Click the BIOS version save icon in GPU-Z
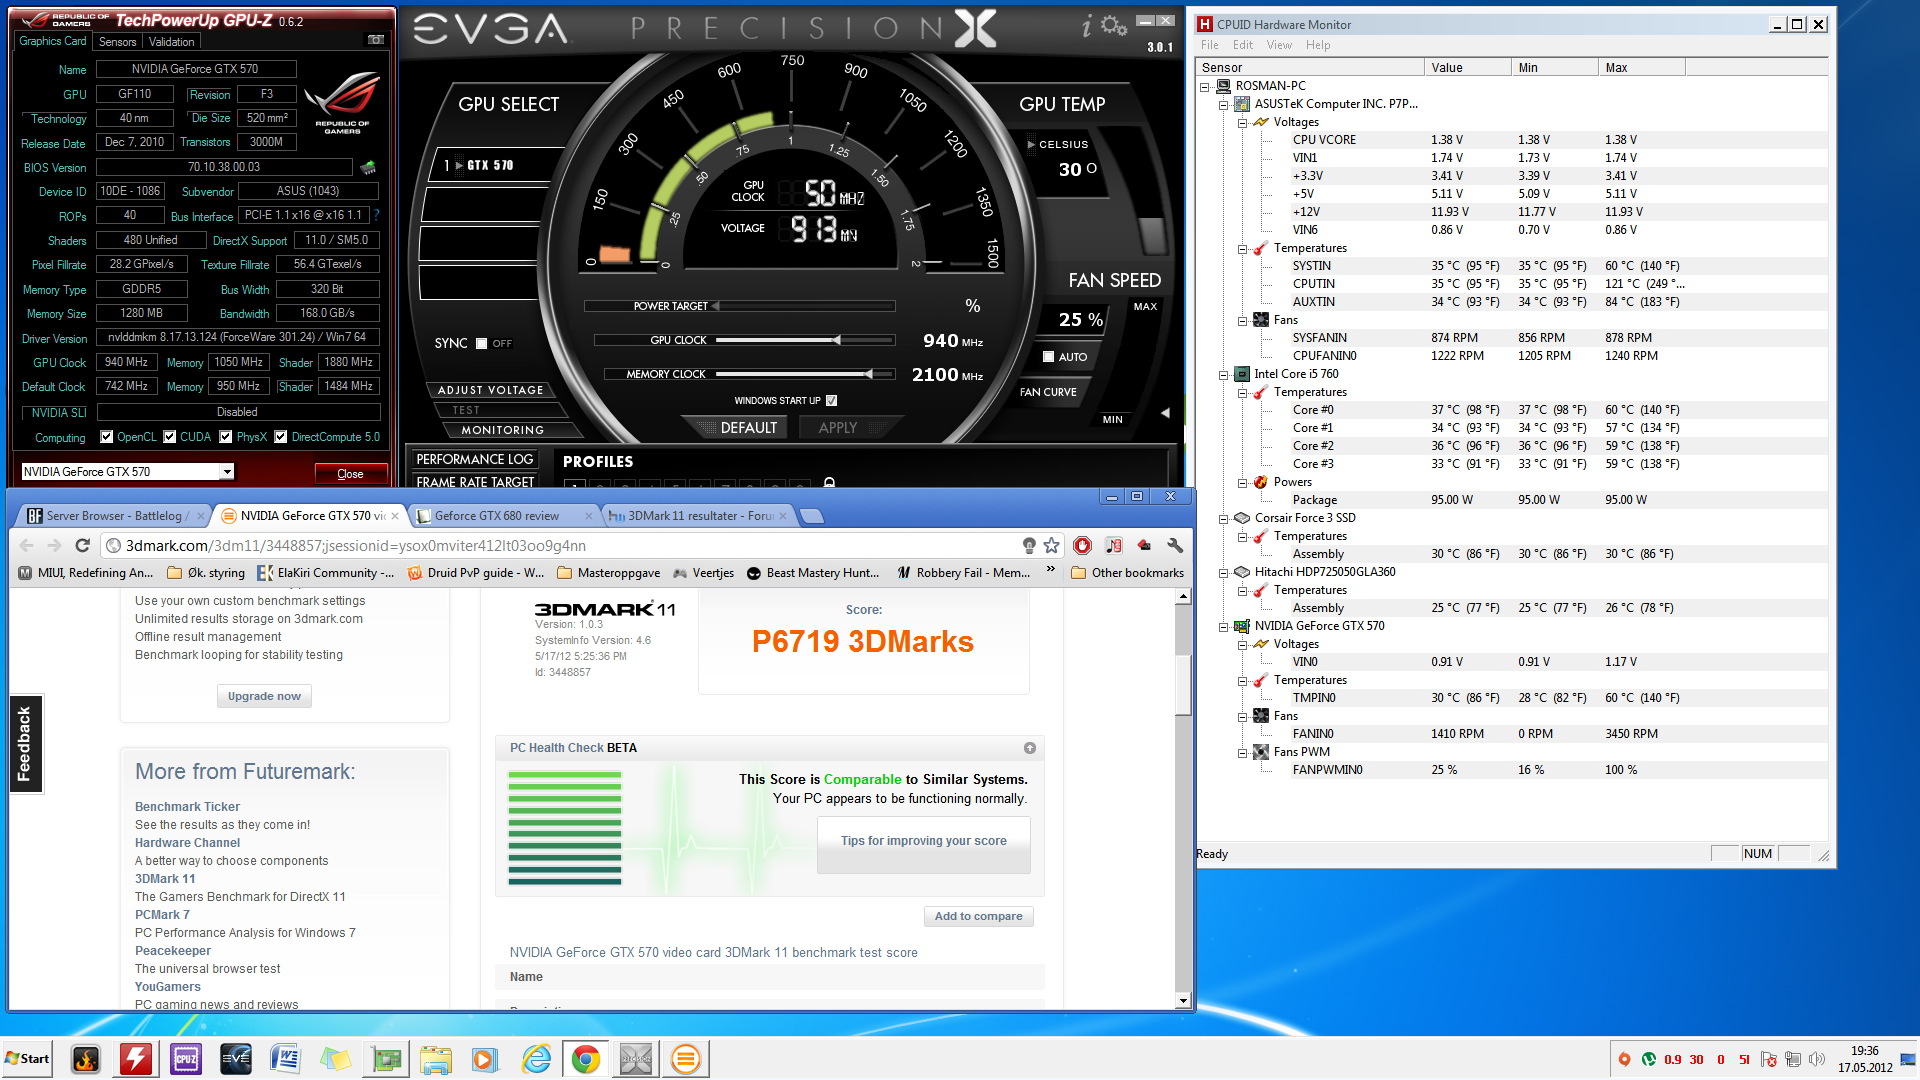The height and width of the screenshot is (1080, 1920). (x=368, y=167)
